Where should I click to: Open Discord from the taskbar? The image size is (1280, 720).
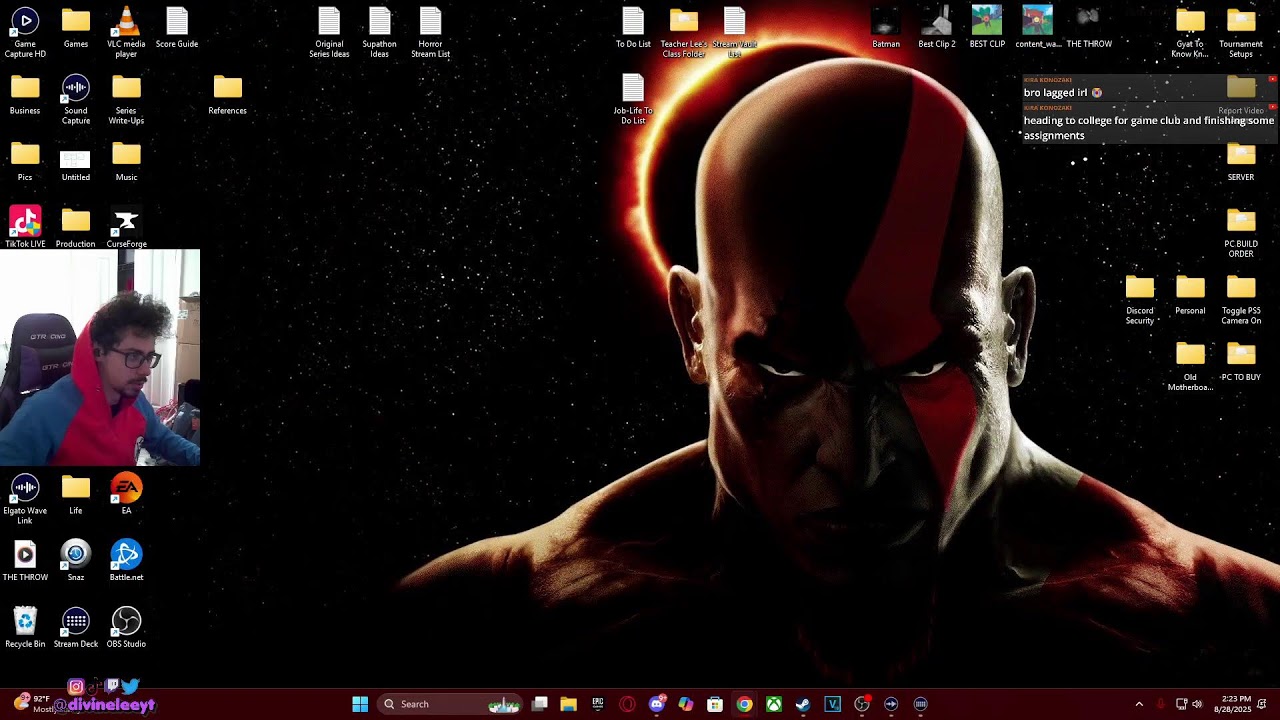[x=656, y=704]
